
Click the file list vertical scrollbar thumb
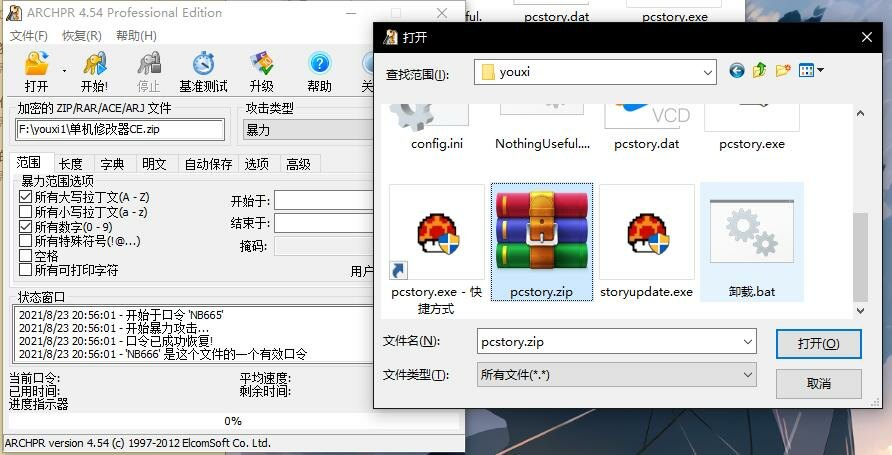tap(861, 257)
